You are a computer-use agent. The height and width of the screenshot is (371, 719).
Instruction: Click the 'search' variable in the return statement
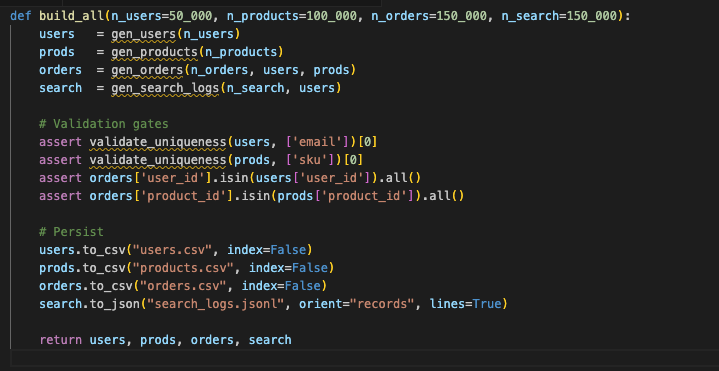pyautogui.click(x=270, y=340)
